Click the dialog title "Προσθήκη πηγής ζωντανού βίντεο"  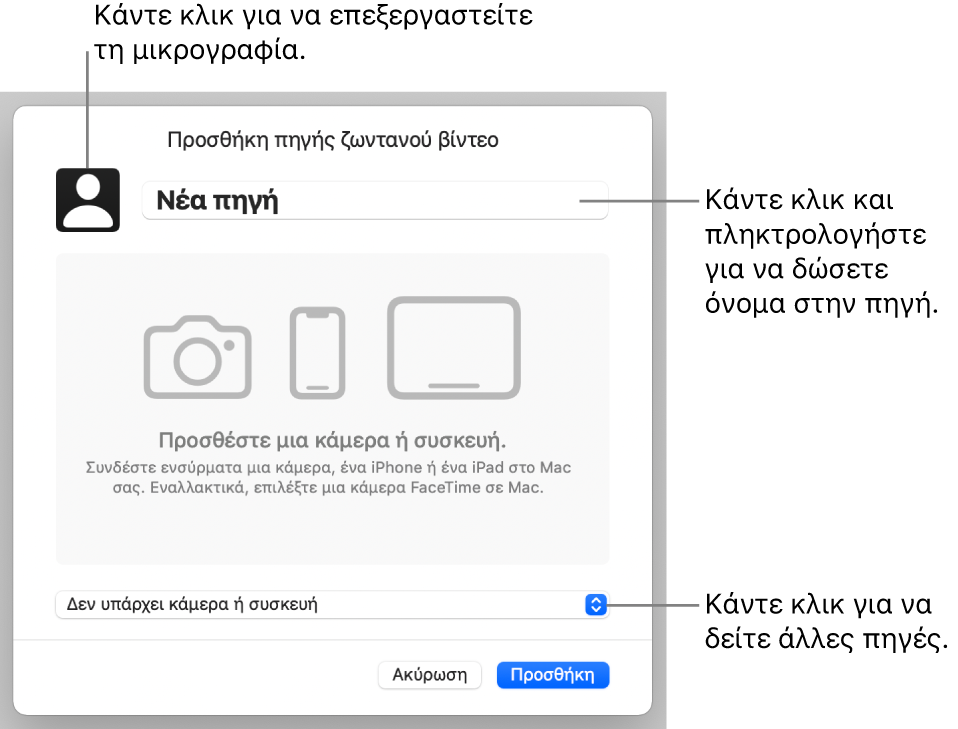tap(332, 140)
